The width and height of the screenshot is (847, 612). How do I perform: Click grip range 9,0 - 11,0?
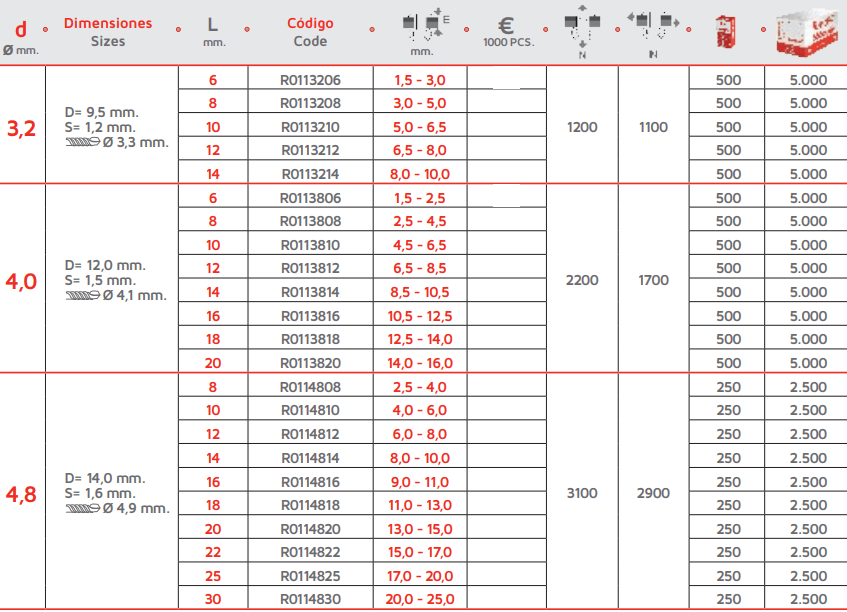click(420, 481)
